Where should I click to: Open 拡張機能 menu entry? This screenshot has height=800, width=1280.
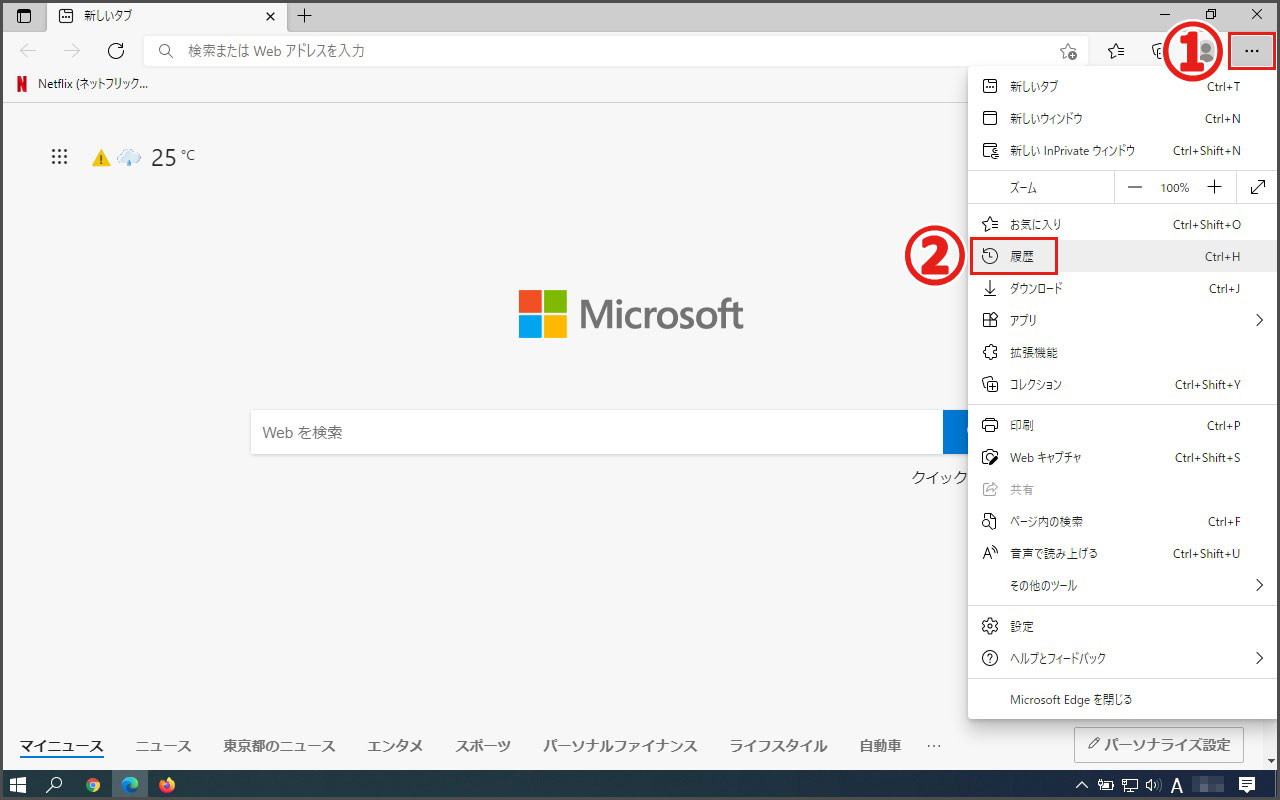1120,352
